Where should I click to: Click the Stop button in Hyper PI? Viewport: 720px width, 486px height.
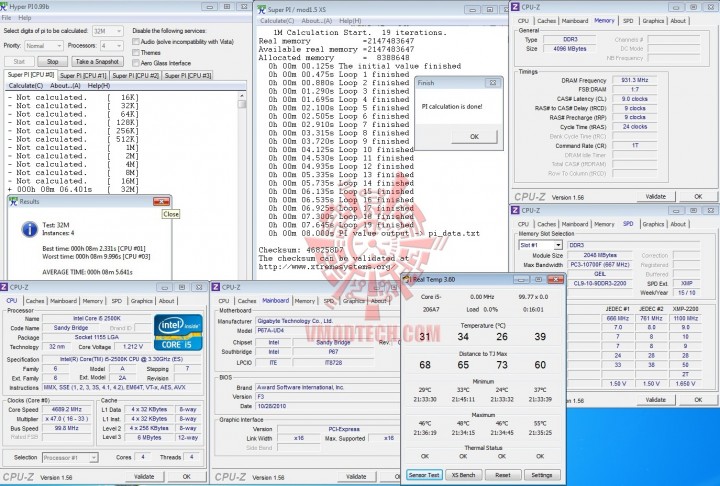click(x=52, y=62)
